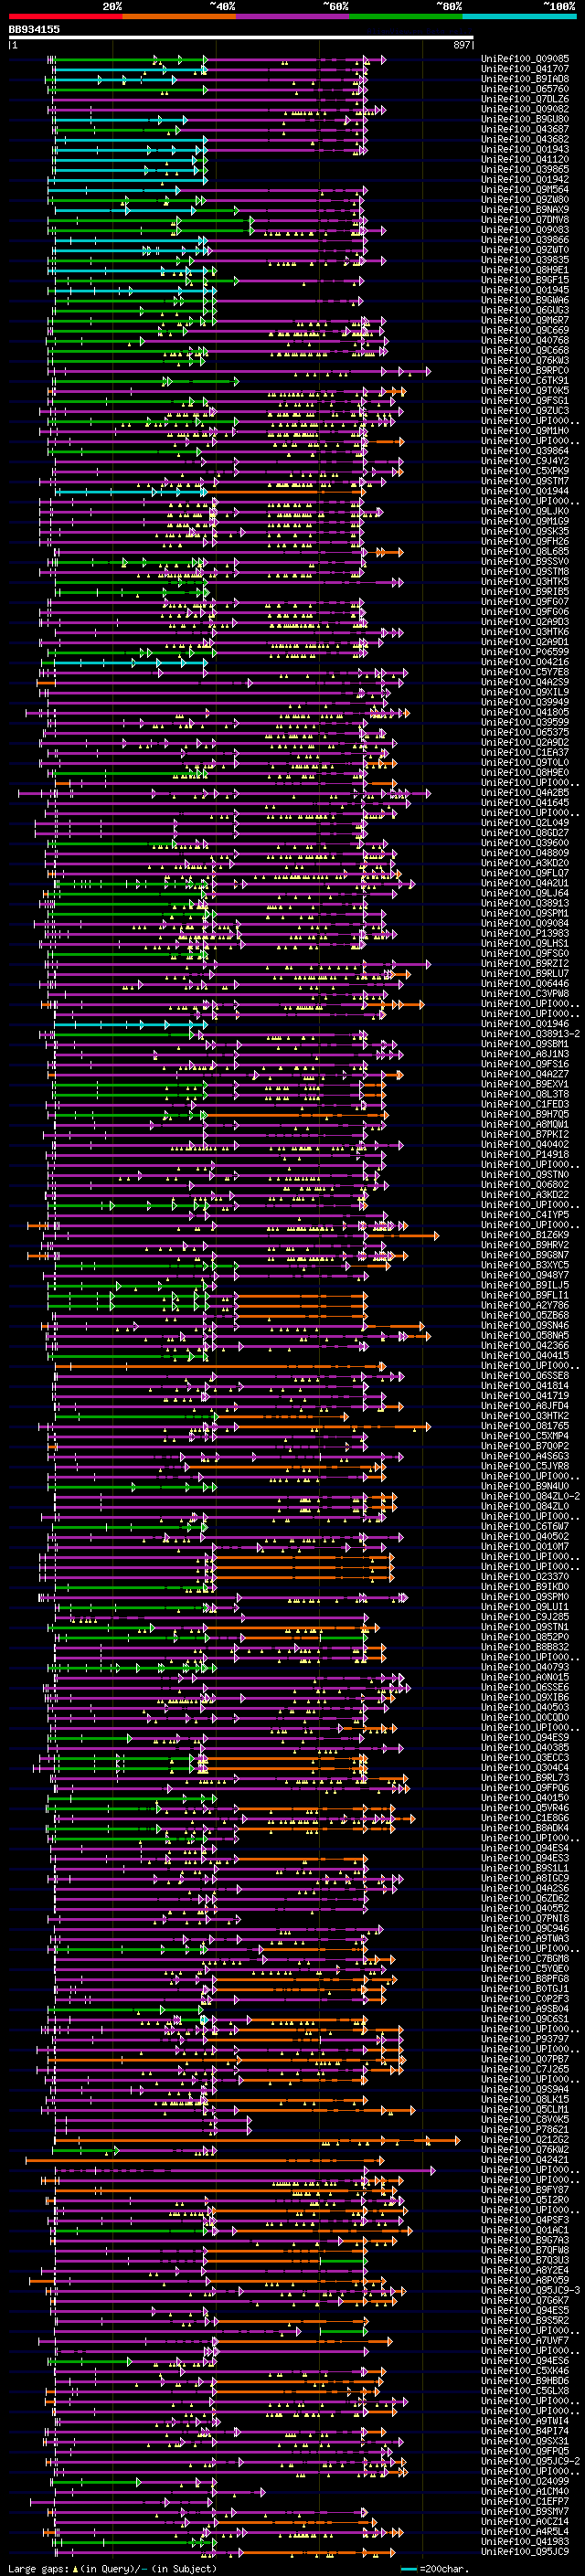Select hit label UniRef100_Q9M6R7
Viewport: 585px width, 2576px height.
point(525,320)
